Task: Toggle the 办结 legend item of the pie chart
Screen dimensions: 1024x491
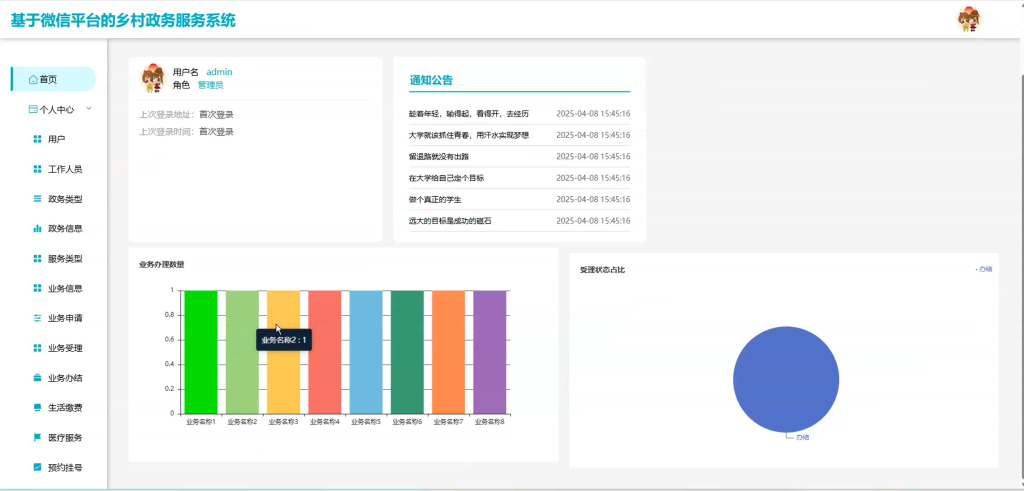Action: 984,269
